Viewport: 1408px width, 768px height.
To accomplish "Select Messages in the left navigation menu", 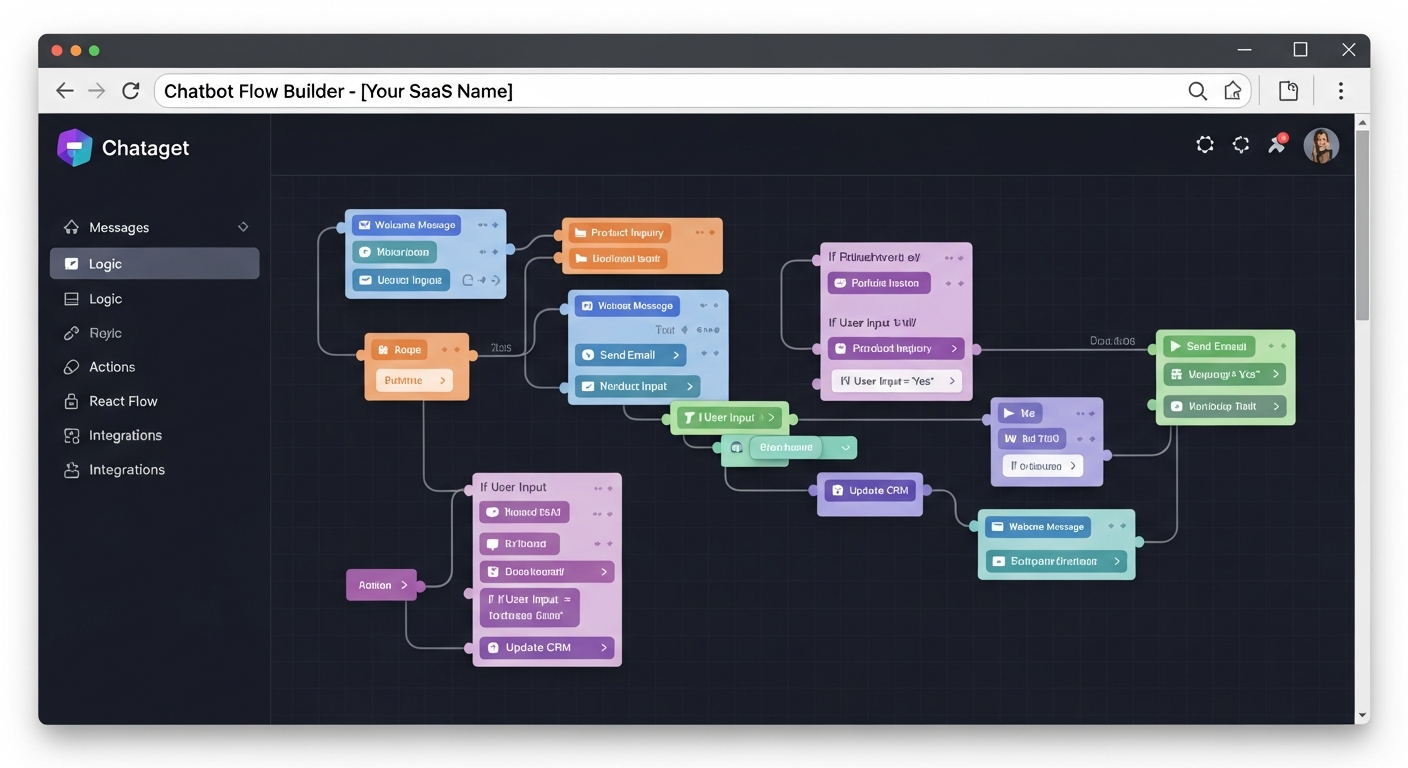I will (119, 227).
